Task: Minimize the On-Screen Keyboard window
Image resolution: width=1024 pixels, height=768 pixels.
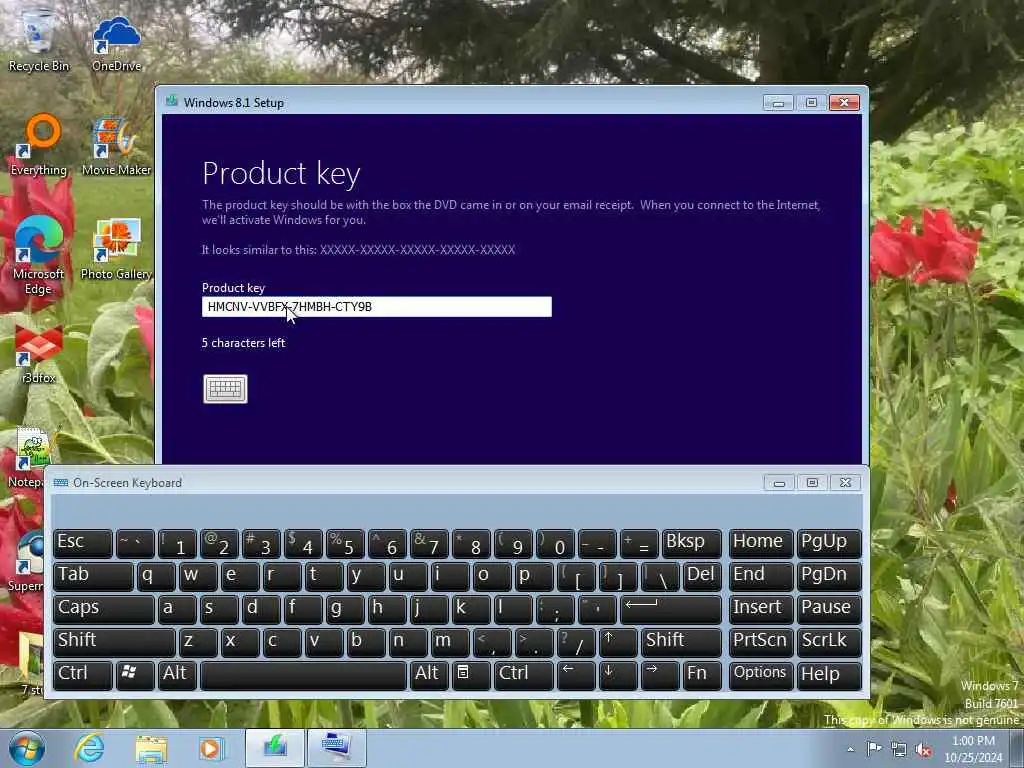Action: pyautogui.click(x=779, y=483)
